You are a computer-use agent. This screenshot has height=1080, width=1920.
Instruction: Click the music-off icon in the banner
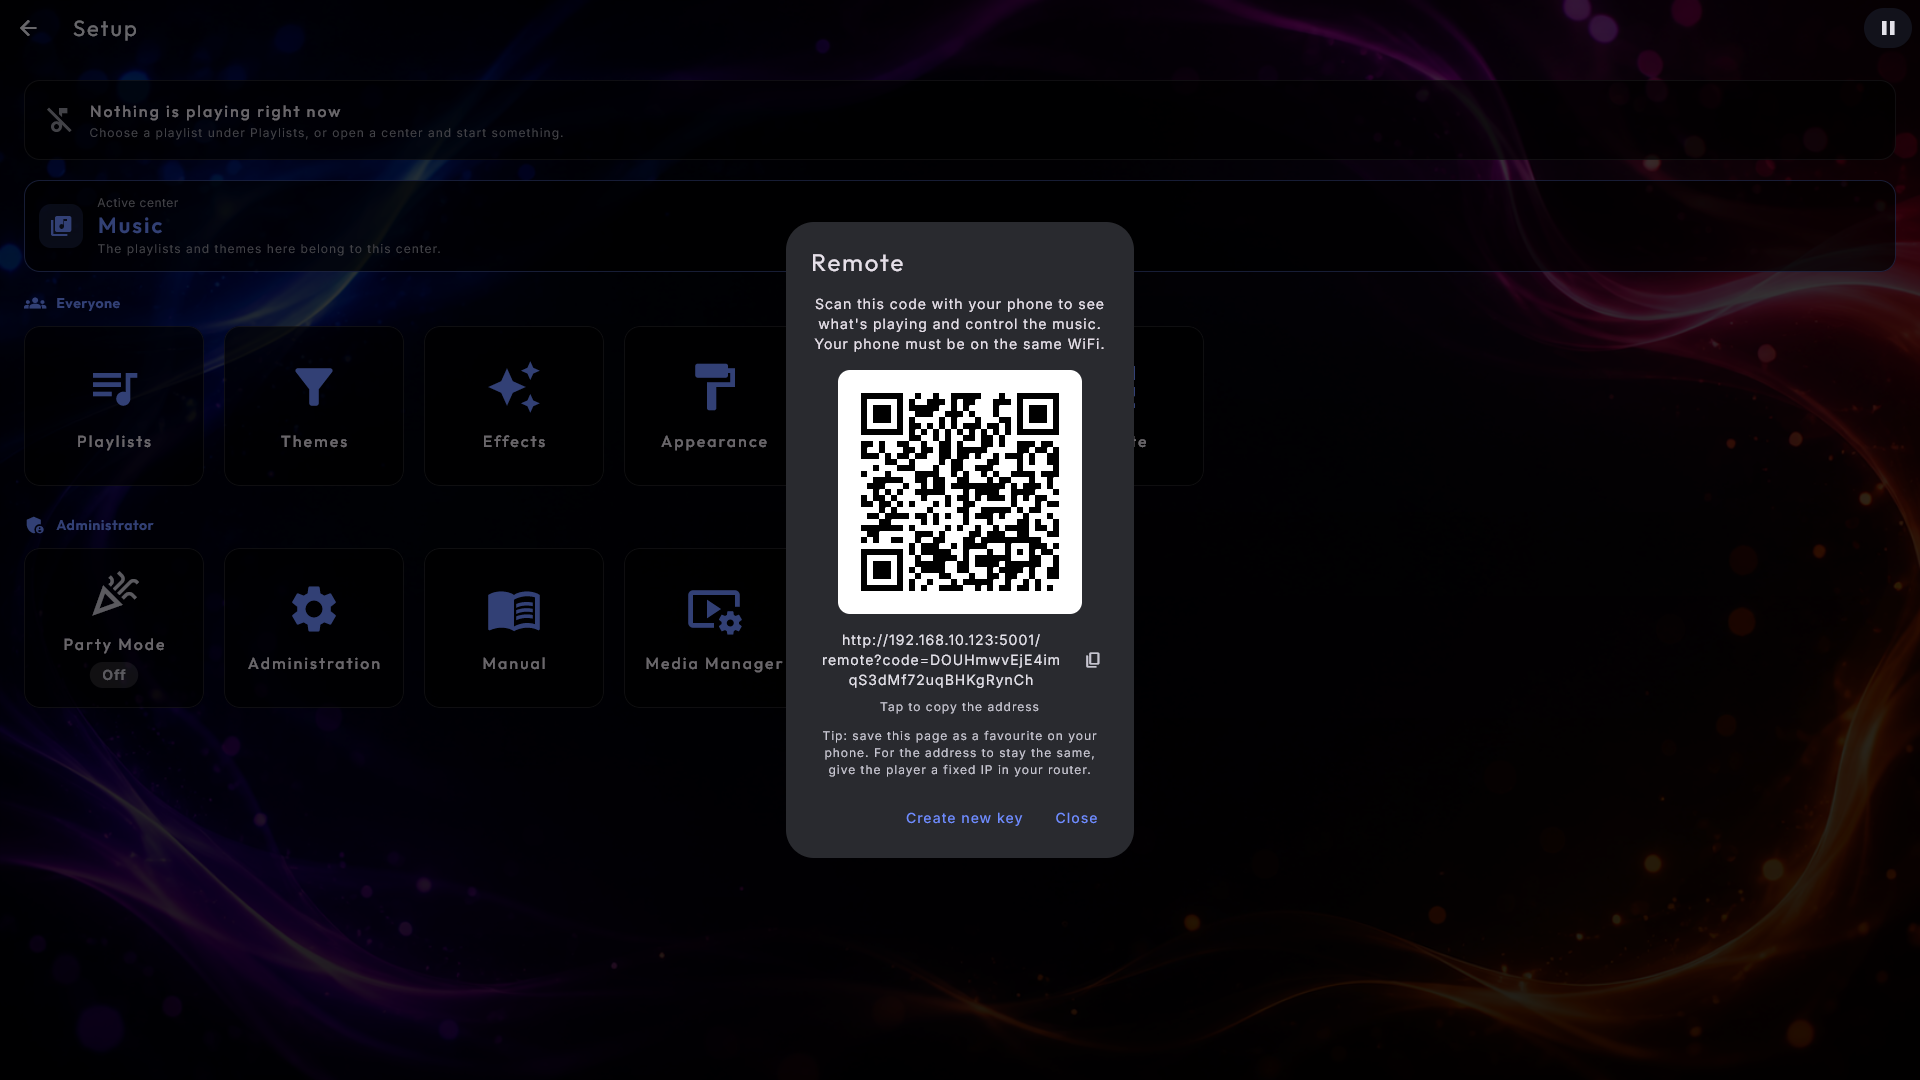[59, 120]
